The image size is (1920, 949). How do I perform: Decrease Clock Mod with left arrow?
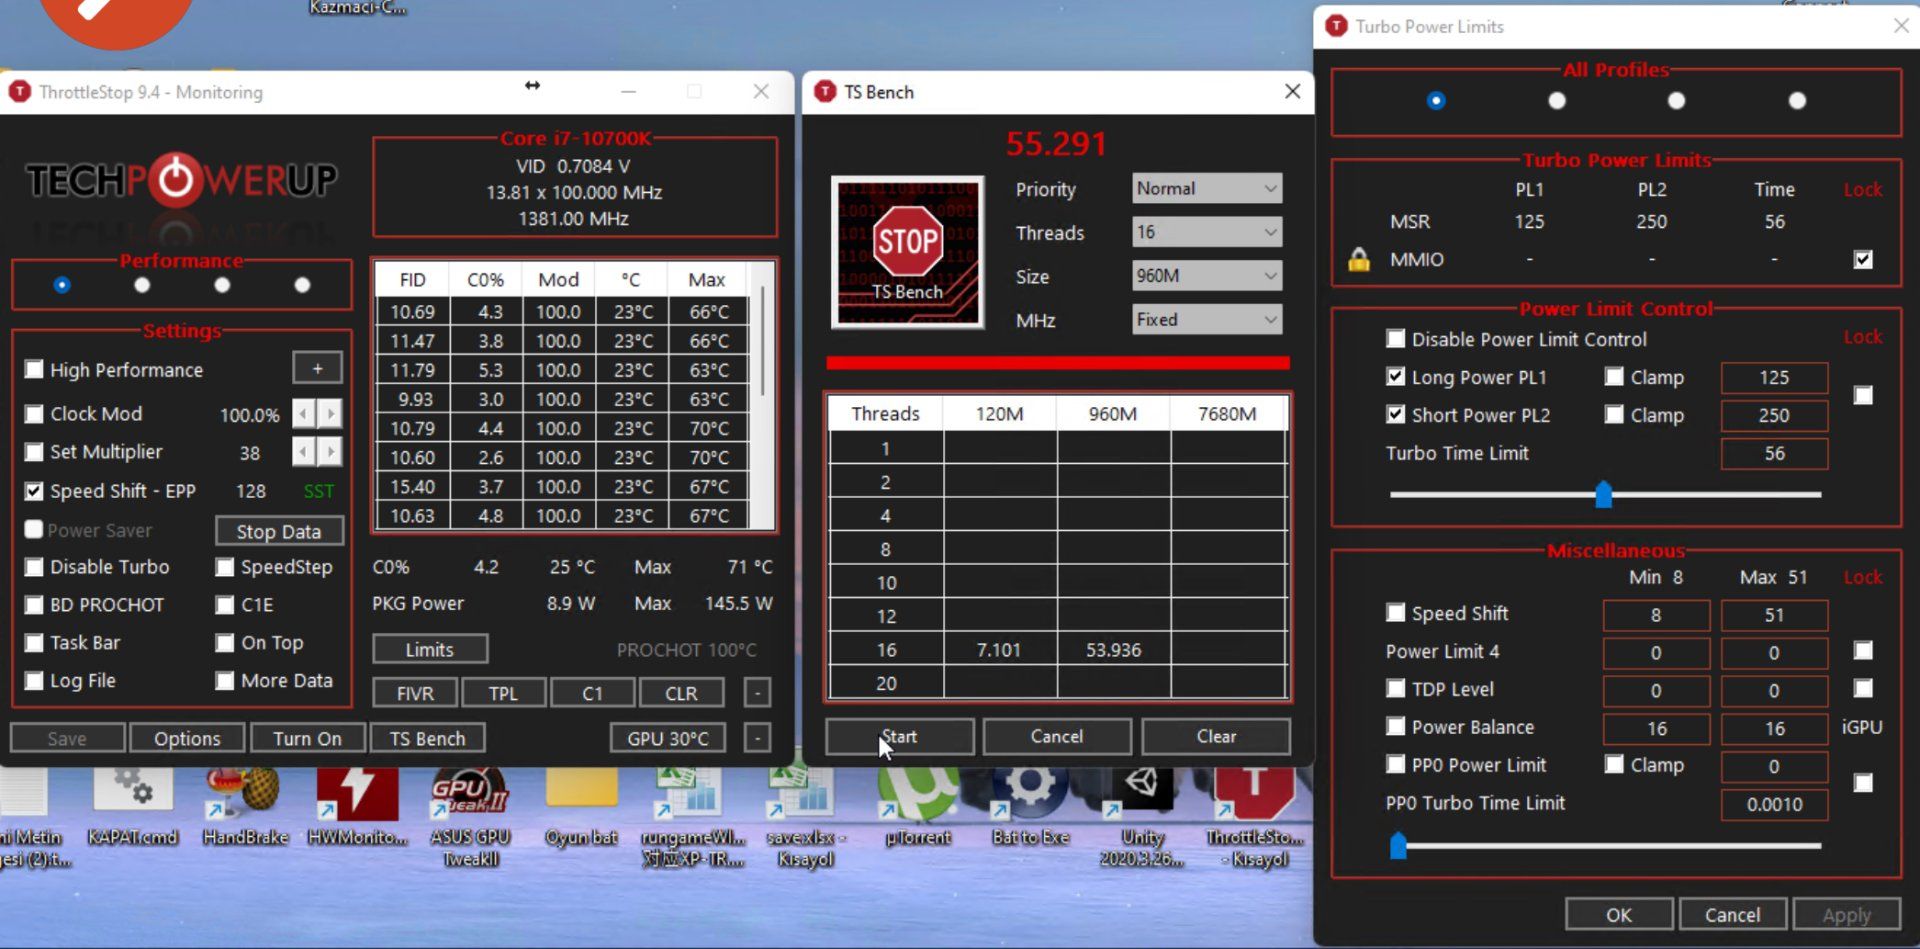304,413
